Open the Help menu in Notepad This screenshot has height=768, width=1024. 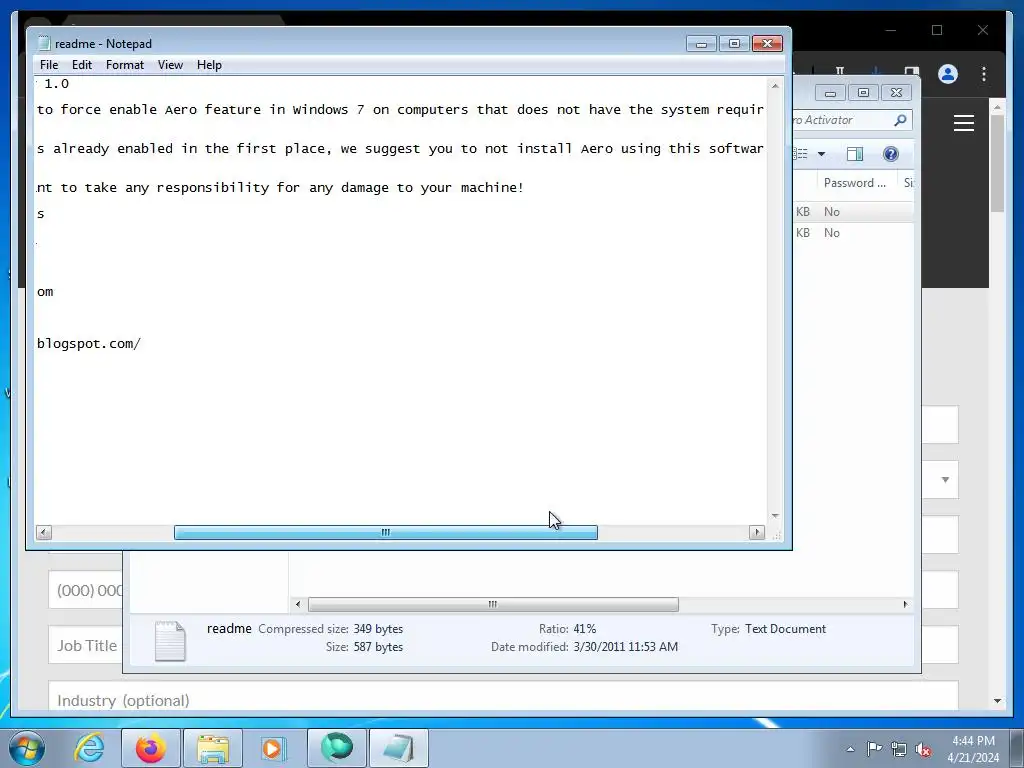tap(209, 65)
